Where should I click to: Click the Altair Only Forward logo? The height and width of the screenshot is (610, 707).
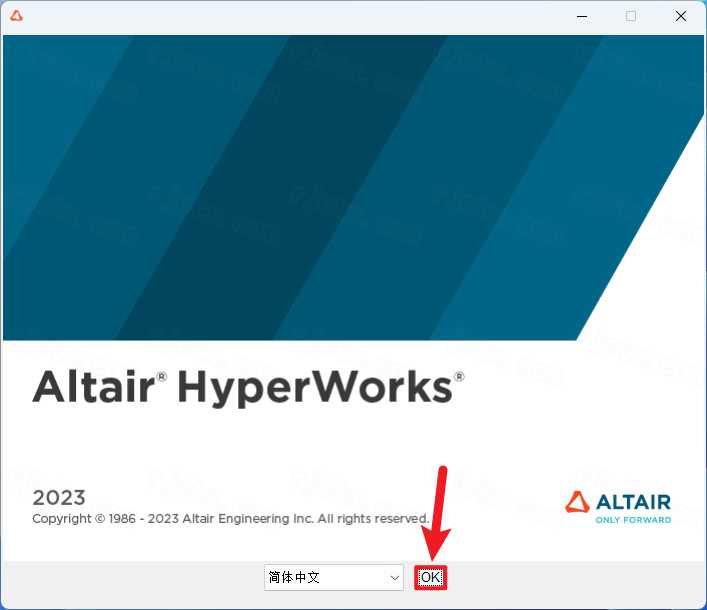[618, 508]
